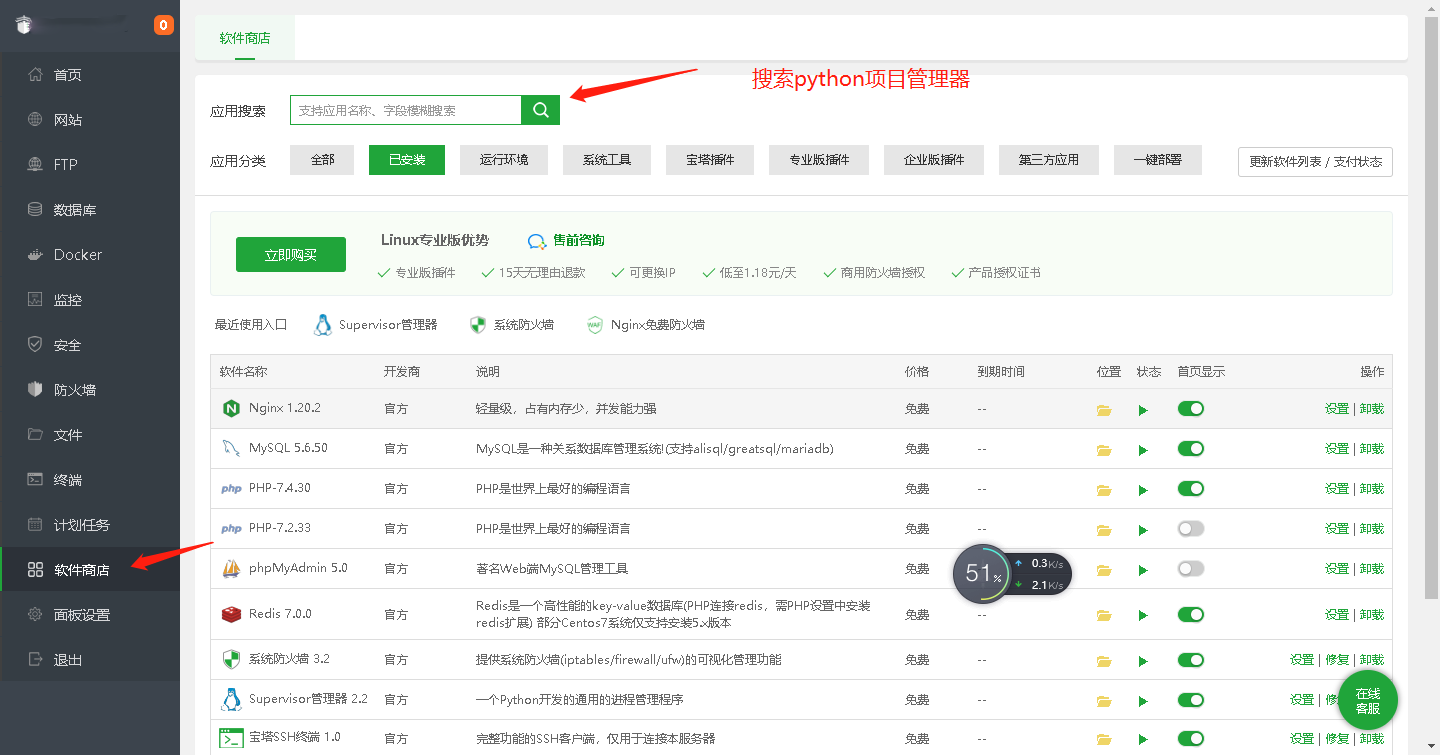1440x755 pixels.
Task: Click the MySQL status play icon
Action: (x=1143, y=450)
